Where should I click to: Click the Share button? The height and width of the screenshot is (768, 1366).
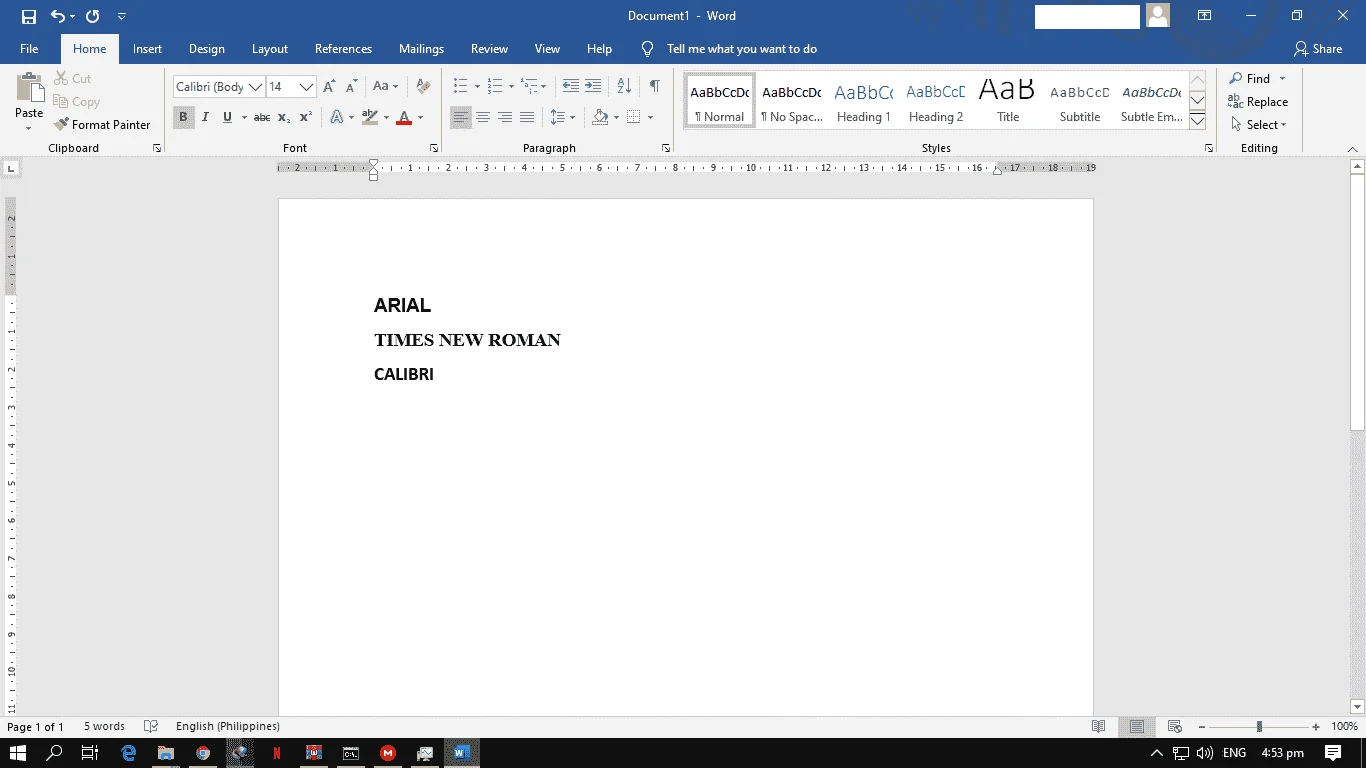[1318, 48]
